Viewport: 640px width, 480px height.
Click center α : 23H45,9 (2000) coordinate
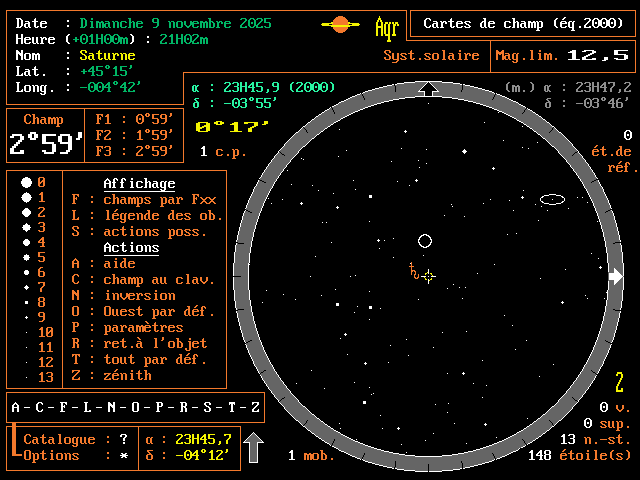coord(263,87)
